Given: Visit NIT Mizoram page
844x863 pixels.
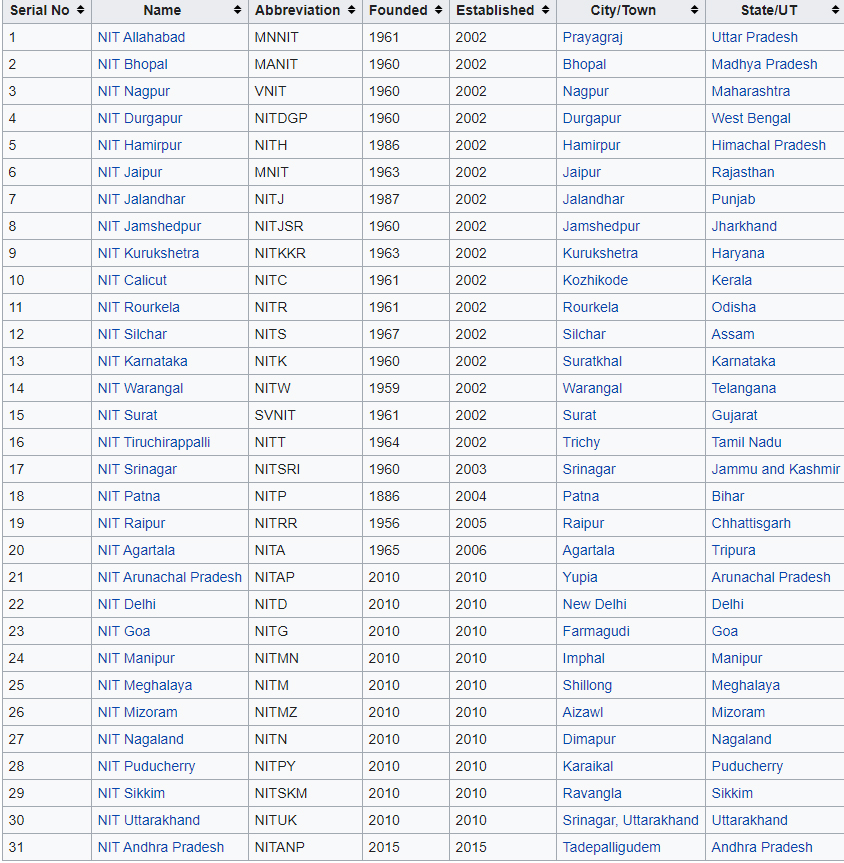Looking at the screenshot, I should pyautogui.click(x=138, y=712).
